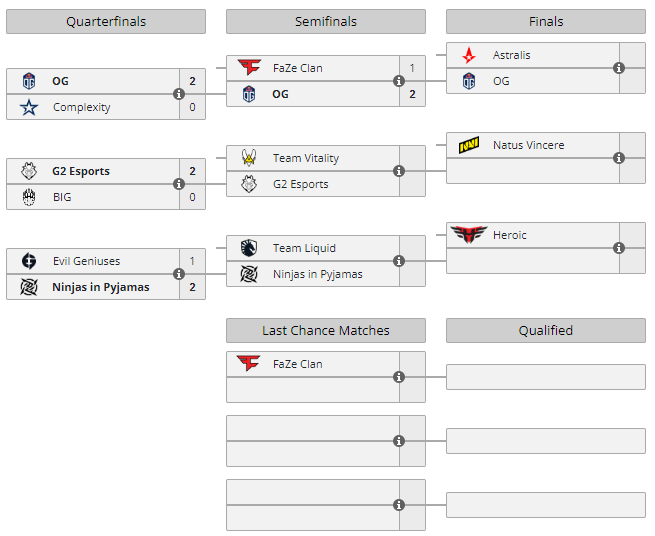
Task: Click the Astralis logo in Finals
Action: click(x=469, y=55)
